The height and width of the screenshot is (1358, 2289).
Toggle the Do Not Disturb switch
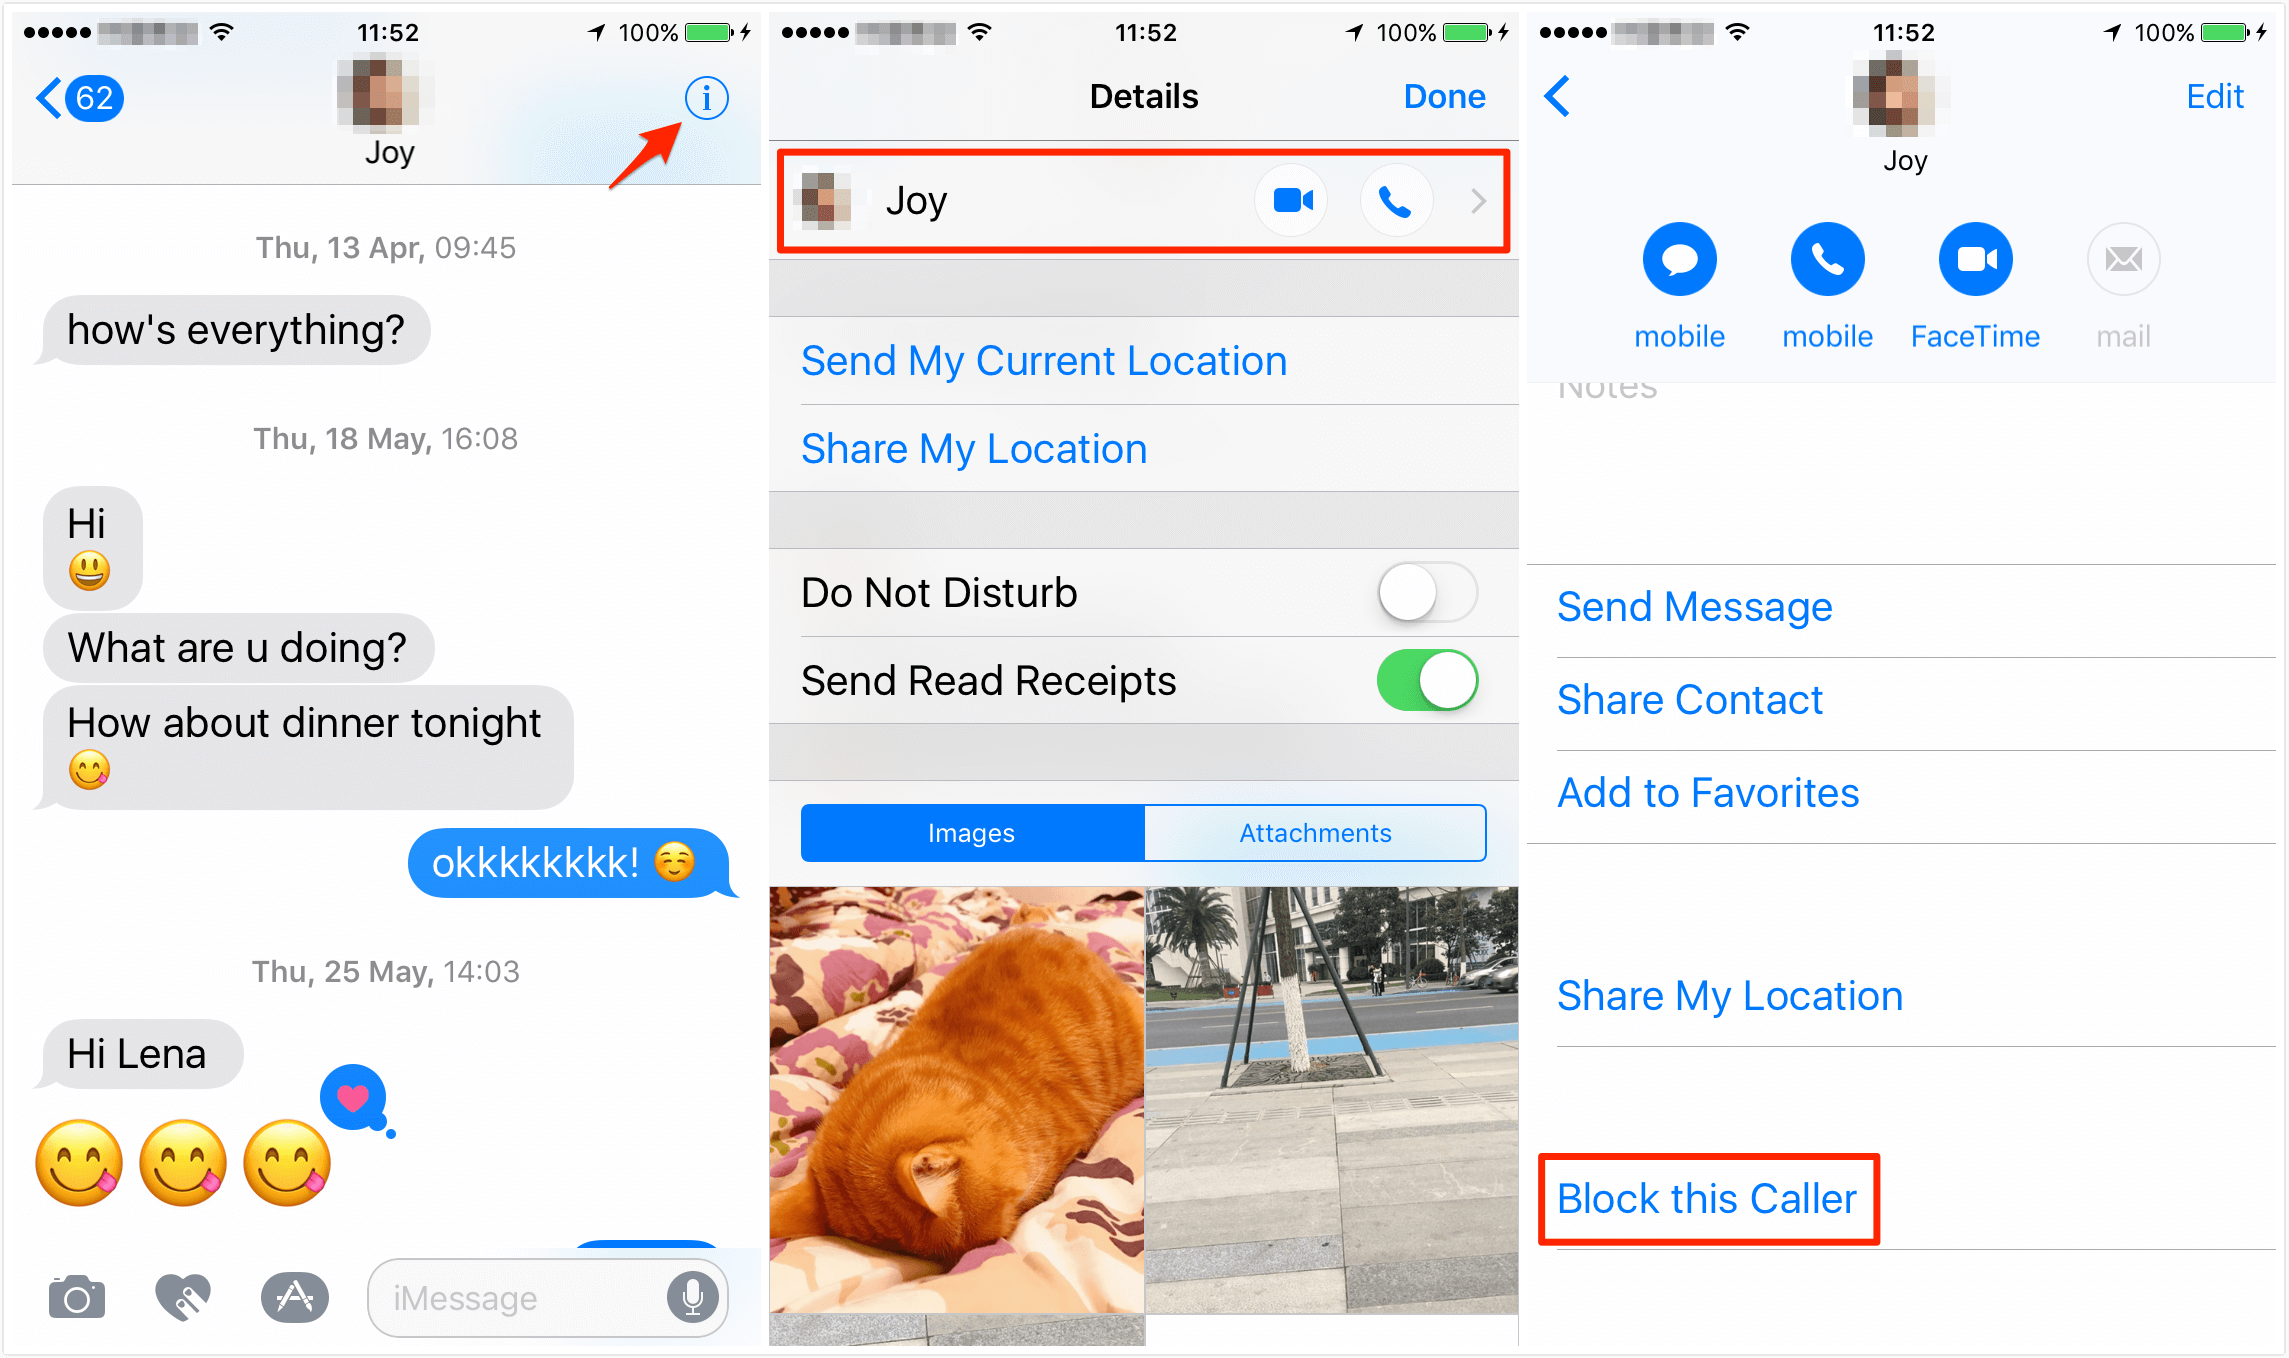pos(1429,592)
